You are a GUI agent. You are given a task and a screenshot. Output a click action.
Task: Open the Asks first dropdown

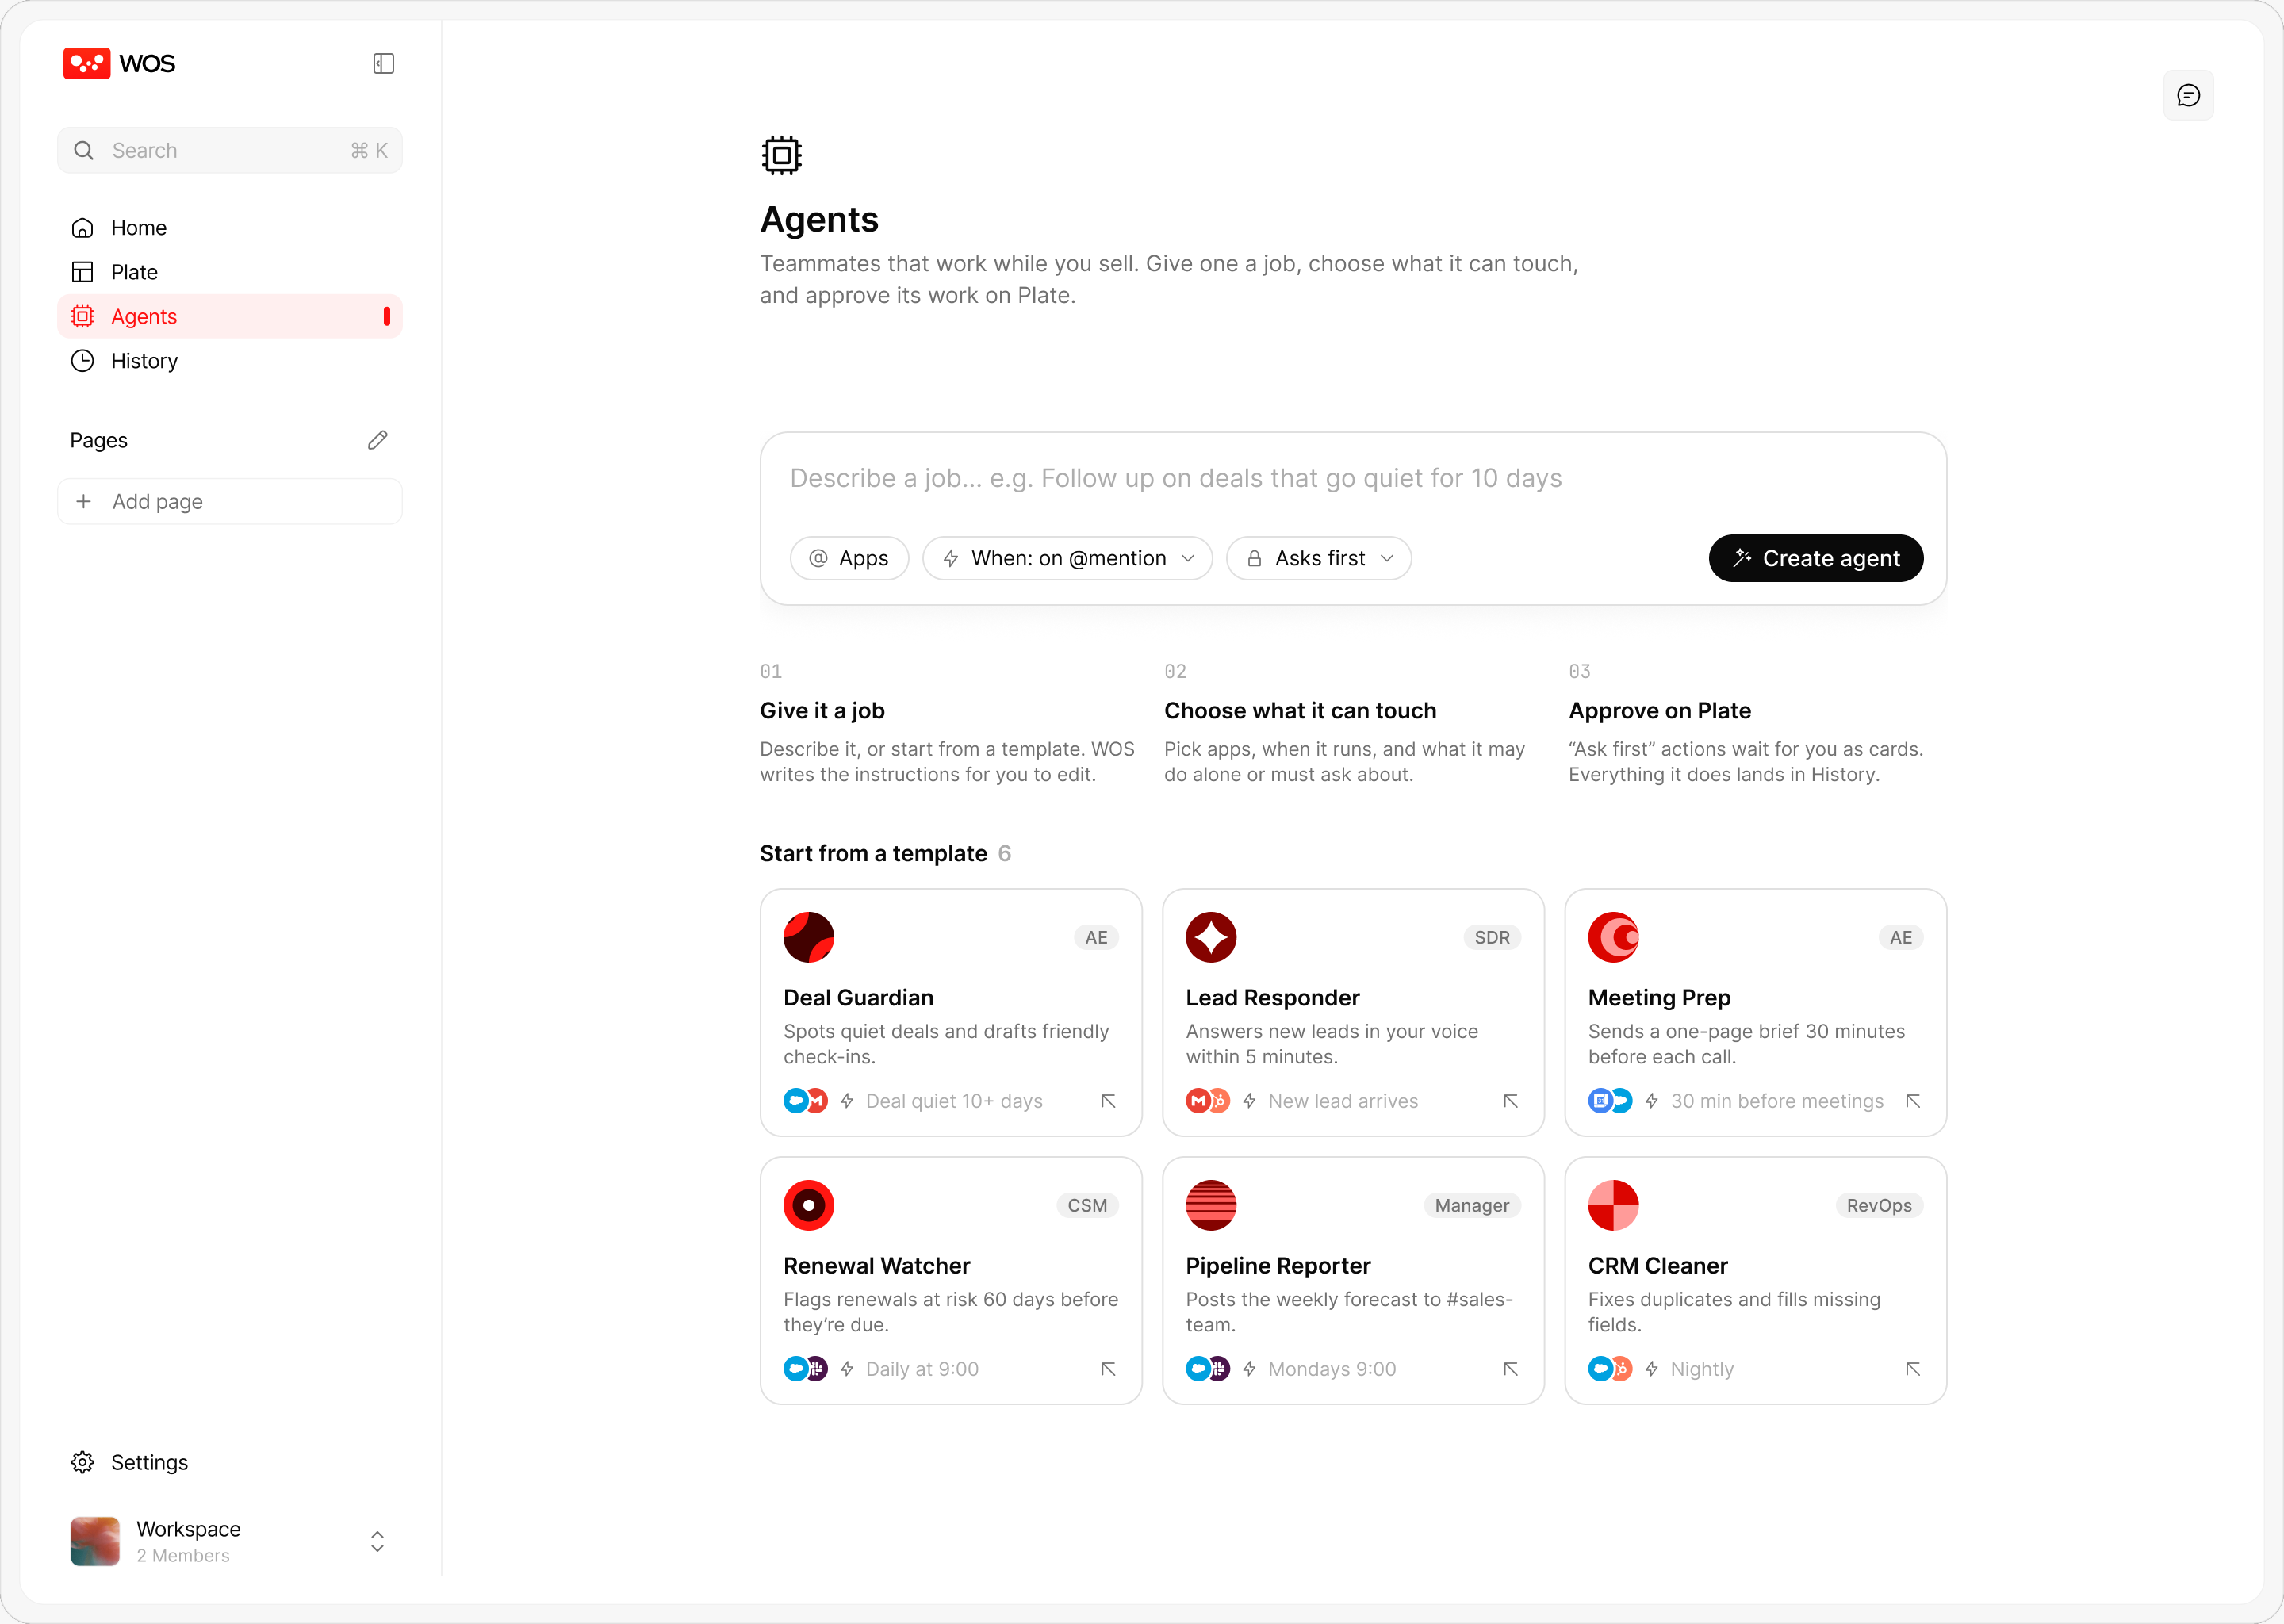[x=1318, y=558]
